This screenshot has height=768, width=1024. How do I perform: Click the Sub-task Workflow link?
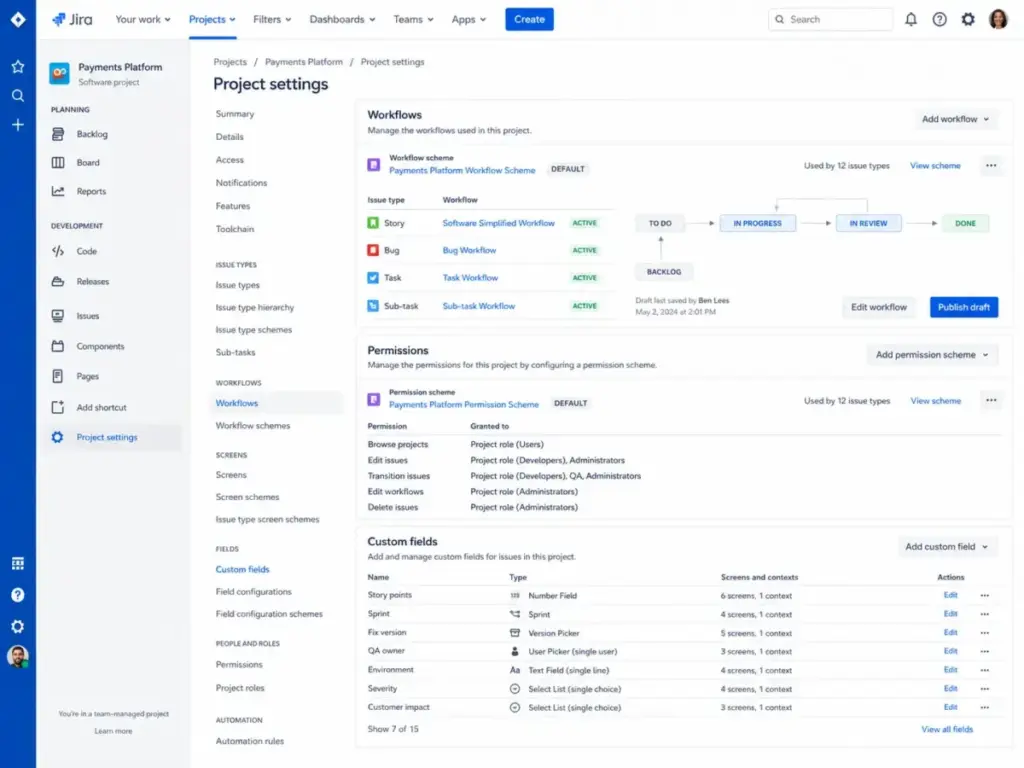(479, 306)
